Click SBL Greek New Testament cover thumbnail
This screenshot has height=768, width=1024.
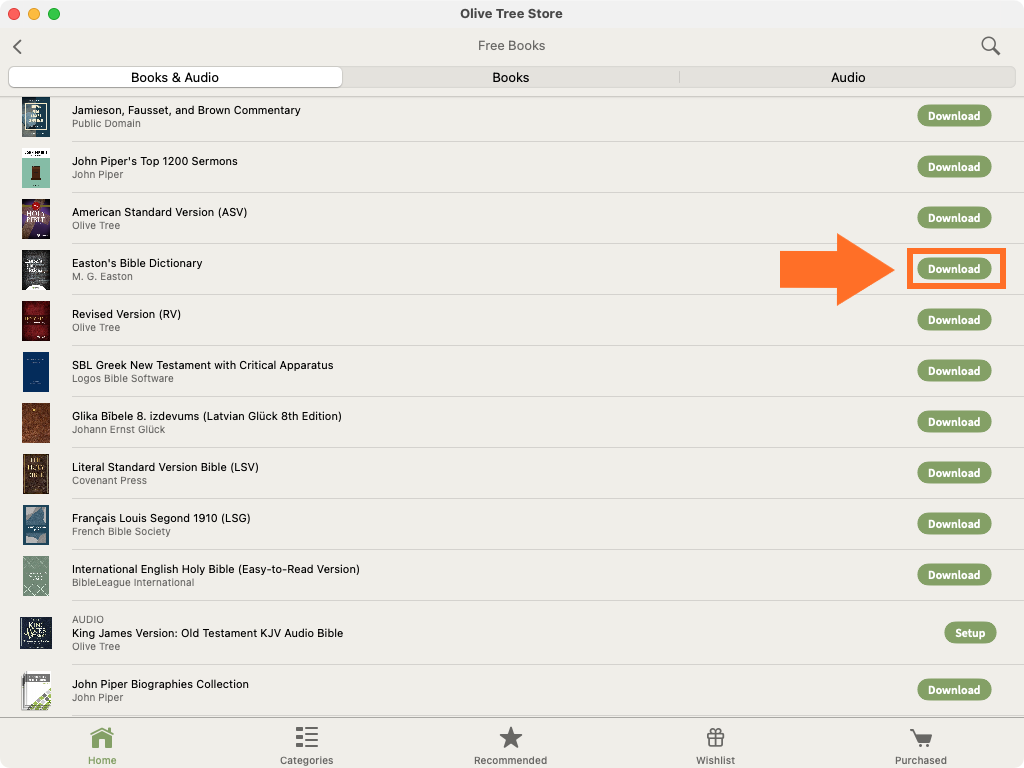36,372
